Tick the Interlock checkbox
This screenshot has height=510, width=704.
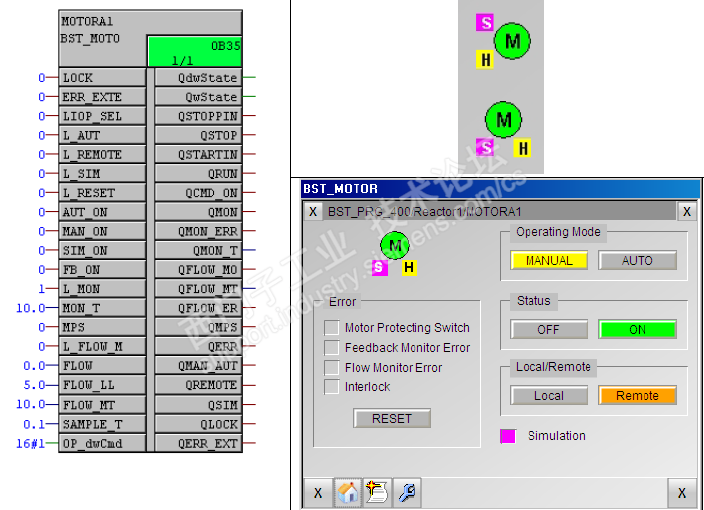tap(331, 386)
